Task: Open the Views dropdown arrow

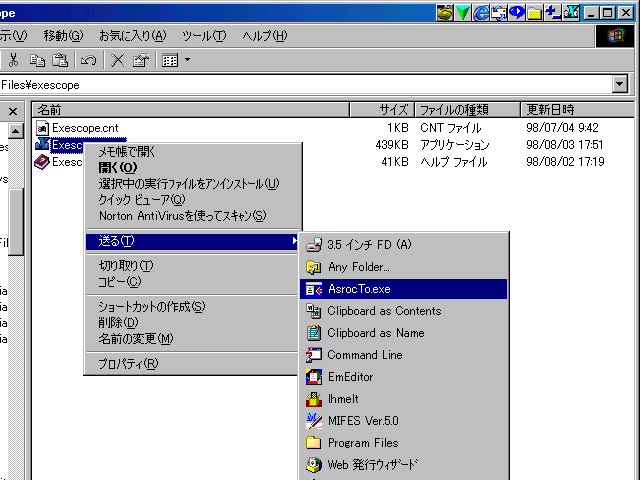Action: click(187, 60)
